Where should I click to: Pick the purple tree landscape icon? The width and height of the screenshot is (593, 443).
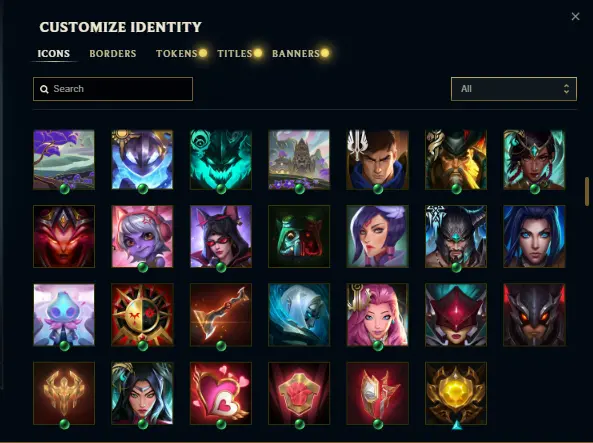point(64,160)
